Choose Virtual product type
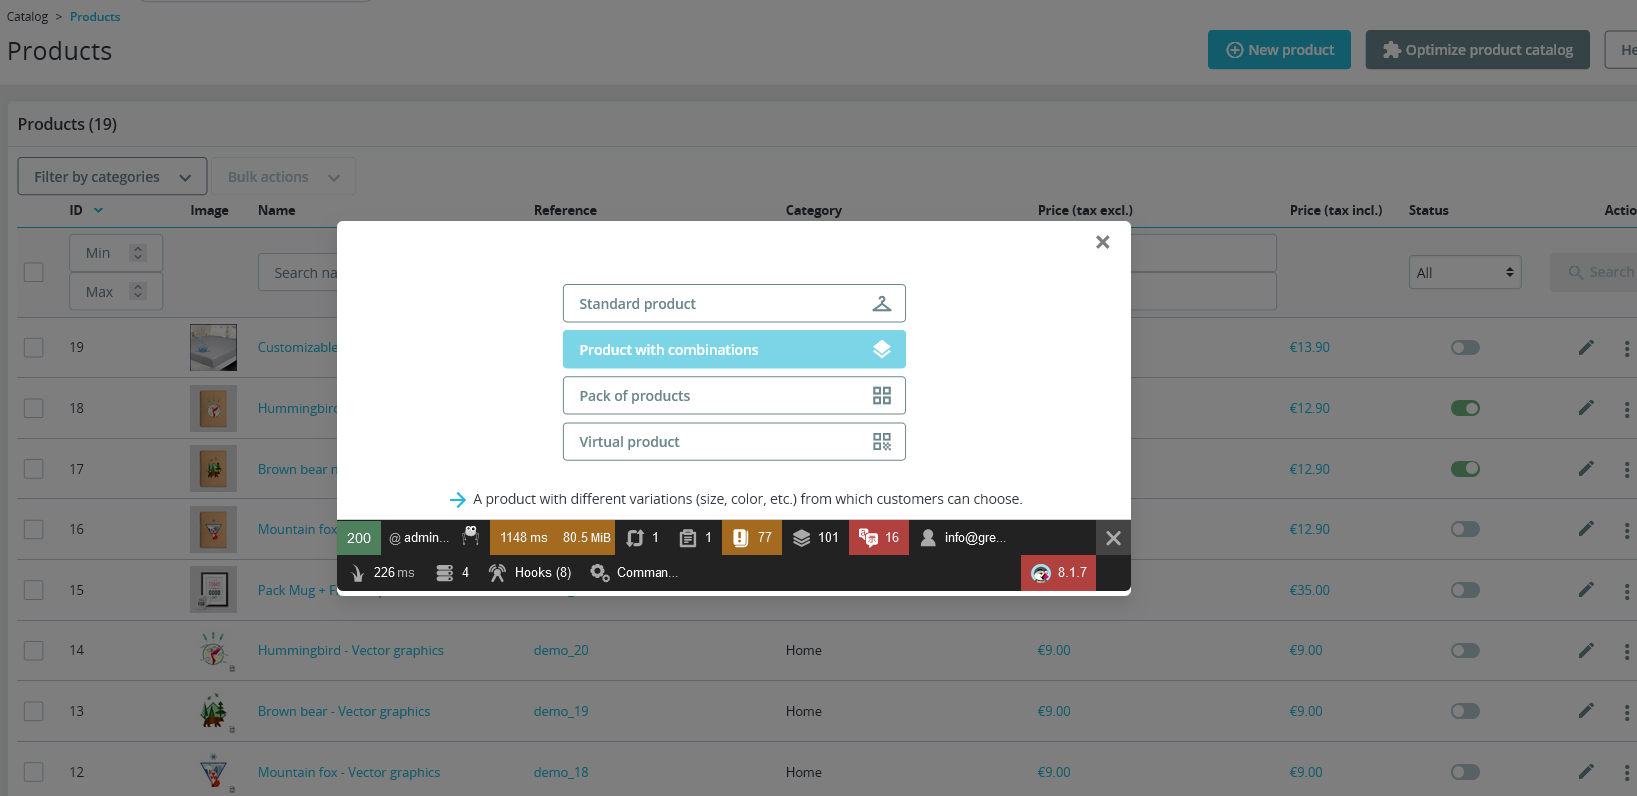Viewport: 1637px width, 796px height. [734, 442]
